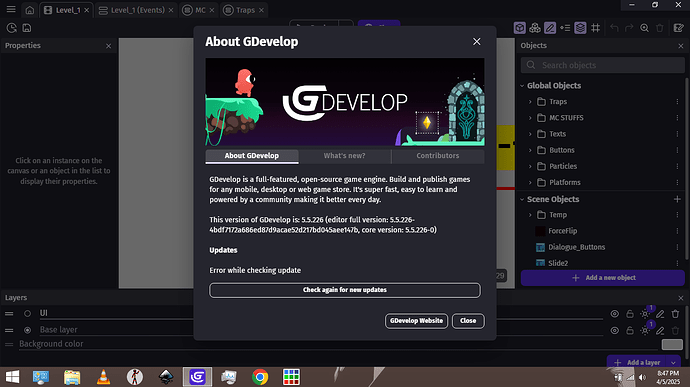Switch to the What's new? tab
Screen dimensions: 690x387
345,156
